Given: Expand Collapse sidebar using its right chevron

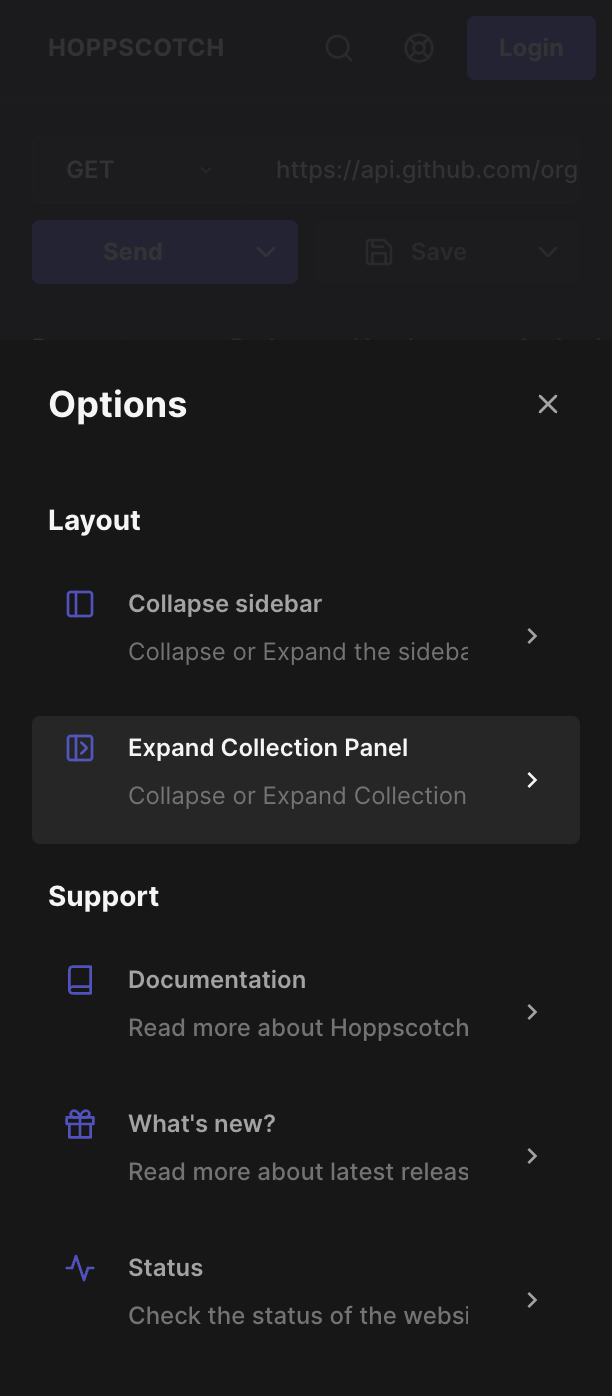Looking at the screenshot, I should click(x=531, y=636).
